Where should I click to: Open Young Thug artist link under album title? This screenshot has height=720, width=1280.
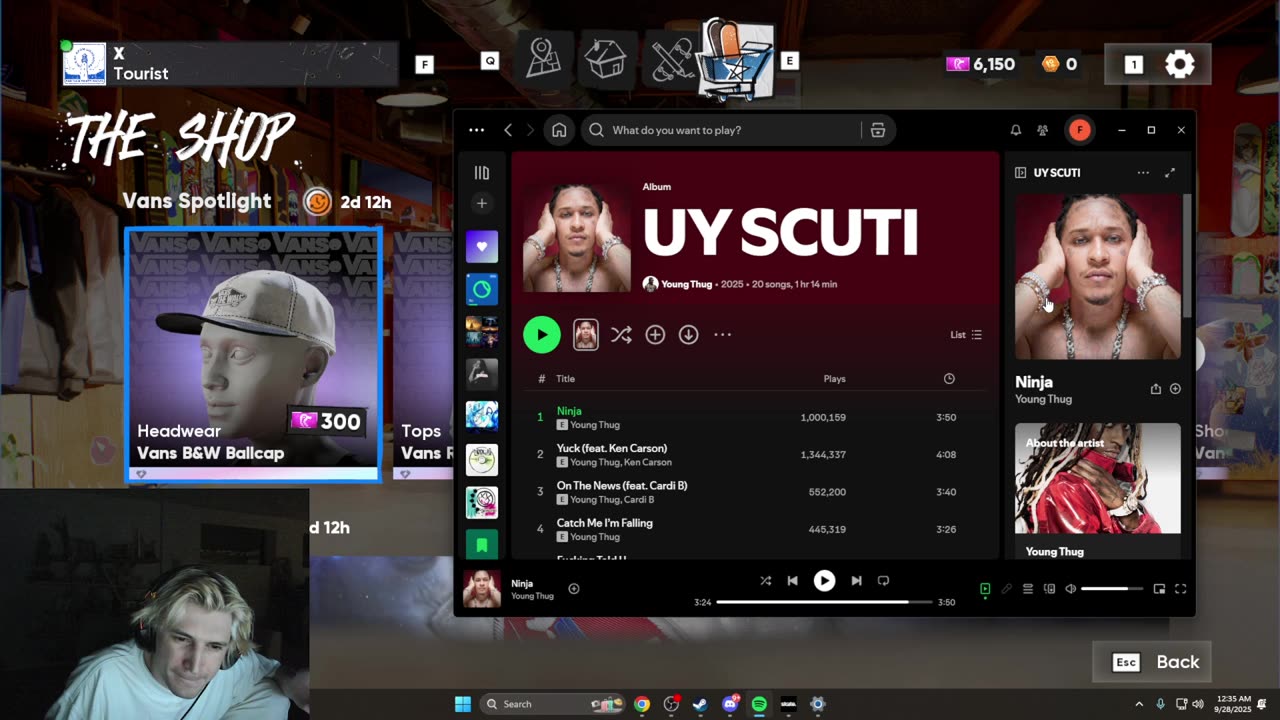[687, 284]
